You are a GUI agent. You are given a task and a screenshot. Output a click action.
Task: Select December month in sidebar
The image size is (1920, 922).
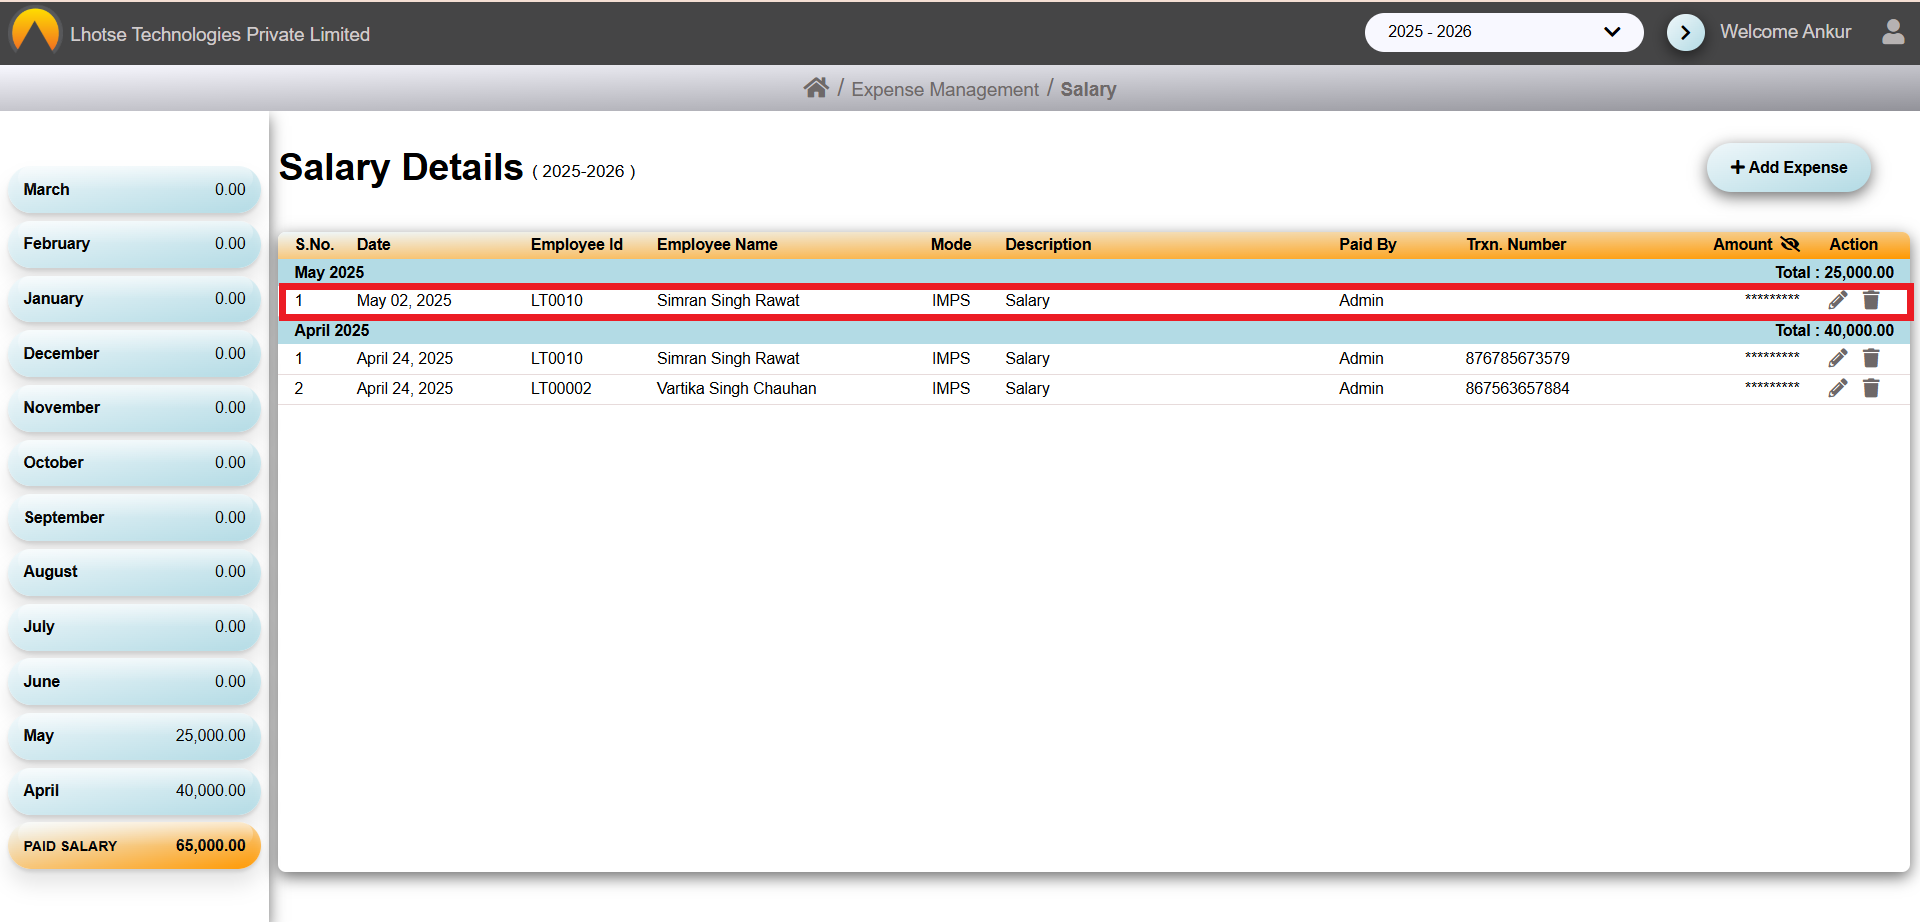pyautogui.click(x=134, y=354)
